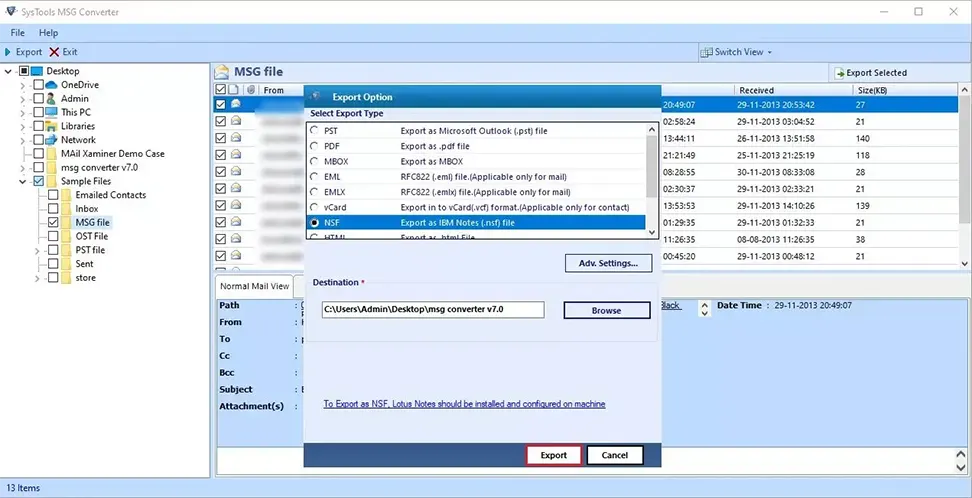This screenshot has height=498, width=972.
Task: Click the MAil Xaminer Demo Case folder icon
Action: click(x=52, y=154)
